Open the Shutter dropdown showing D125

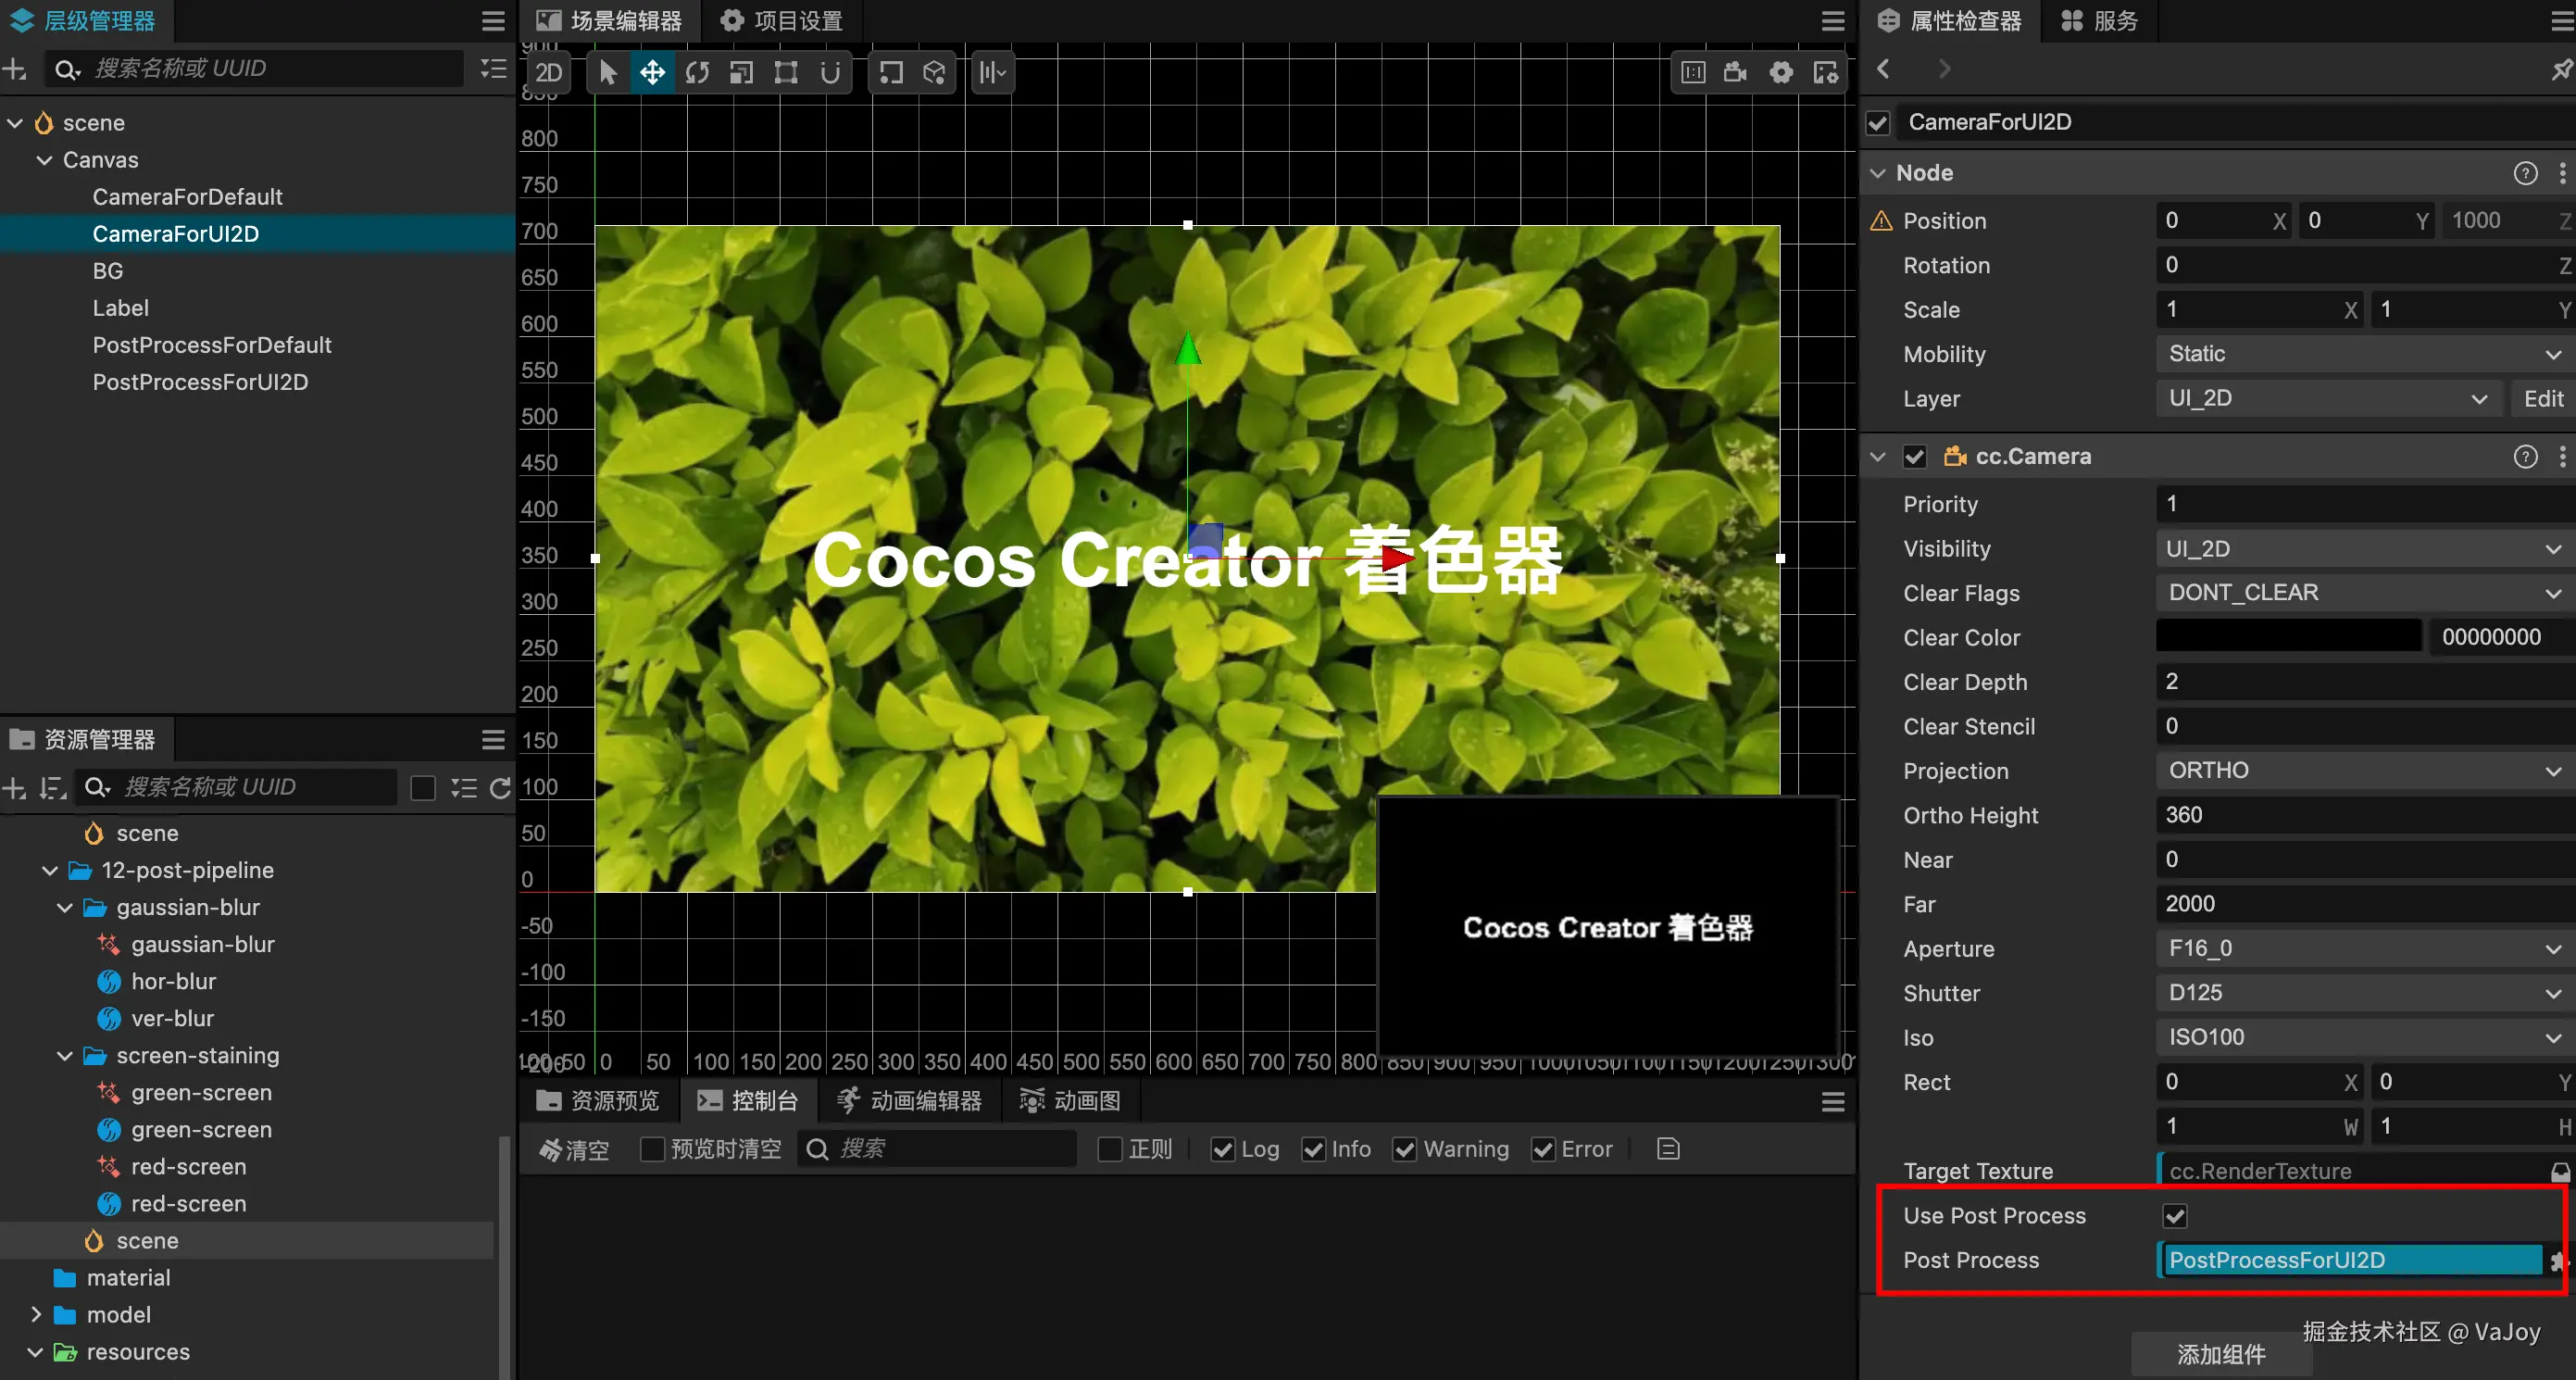(x=2366, y=993)
